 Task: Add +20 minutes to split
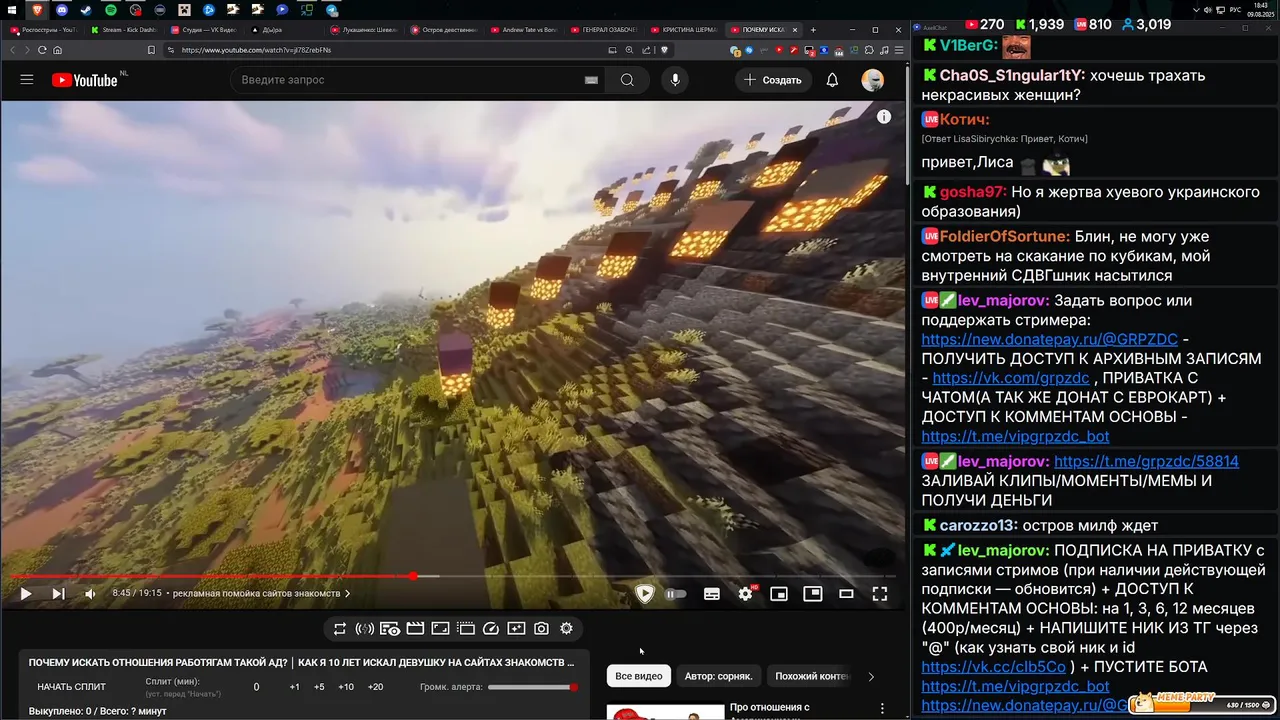tap(375, 687)
